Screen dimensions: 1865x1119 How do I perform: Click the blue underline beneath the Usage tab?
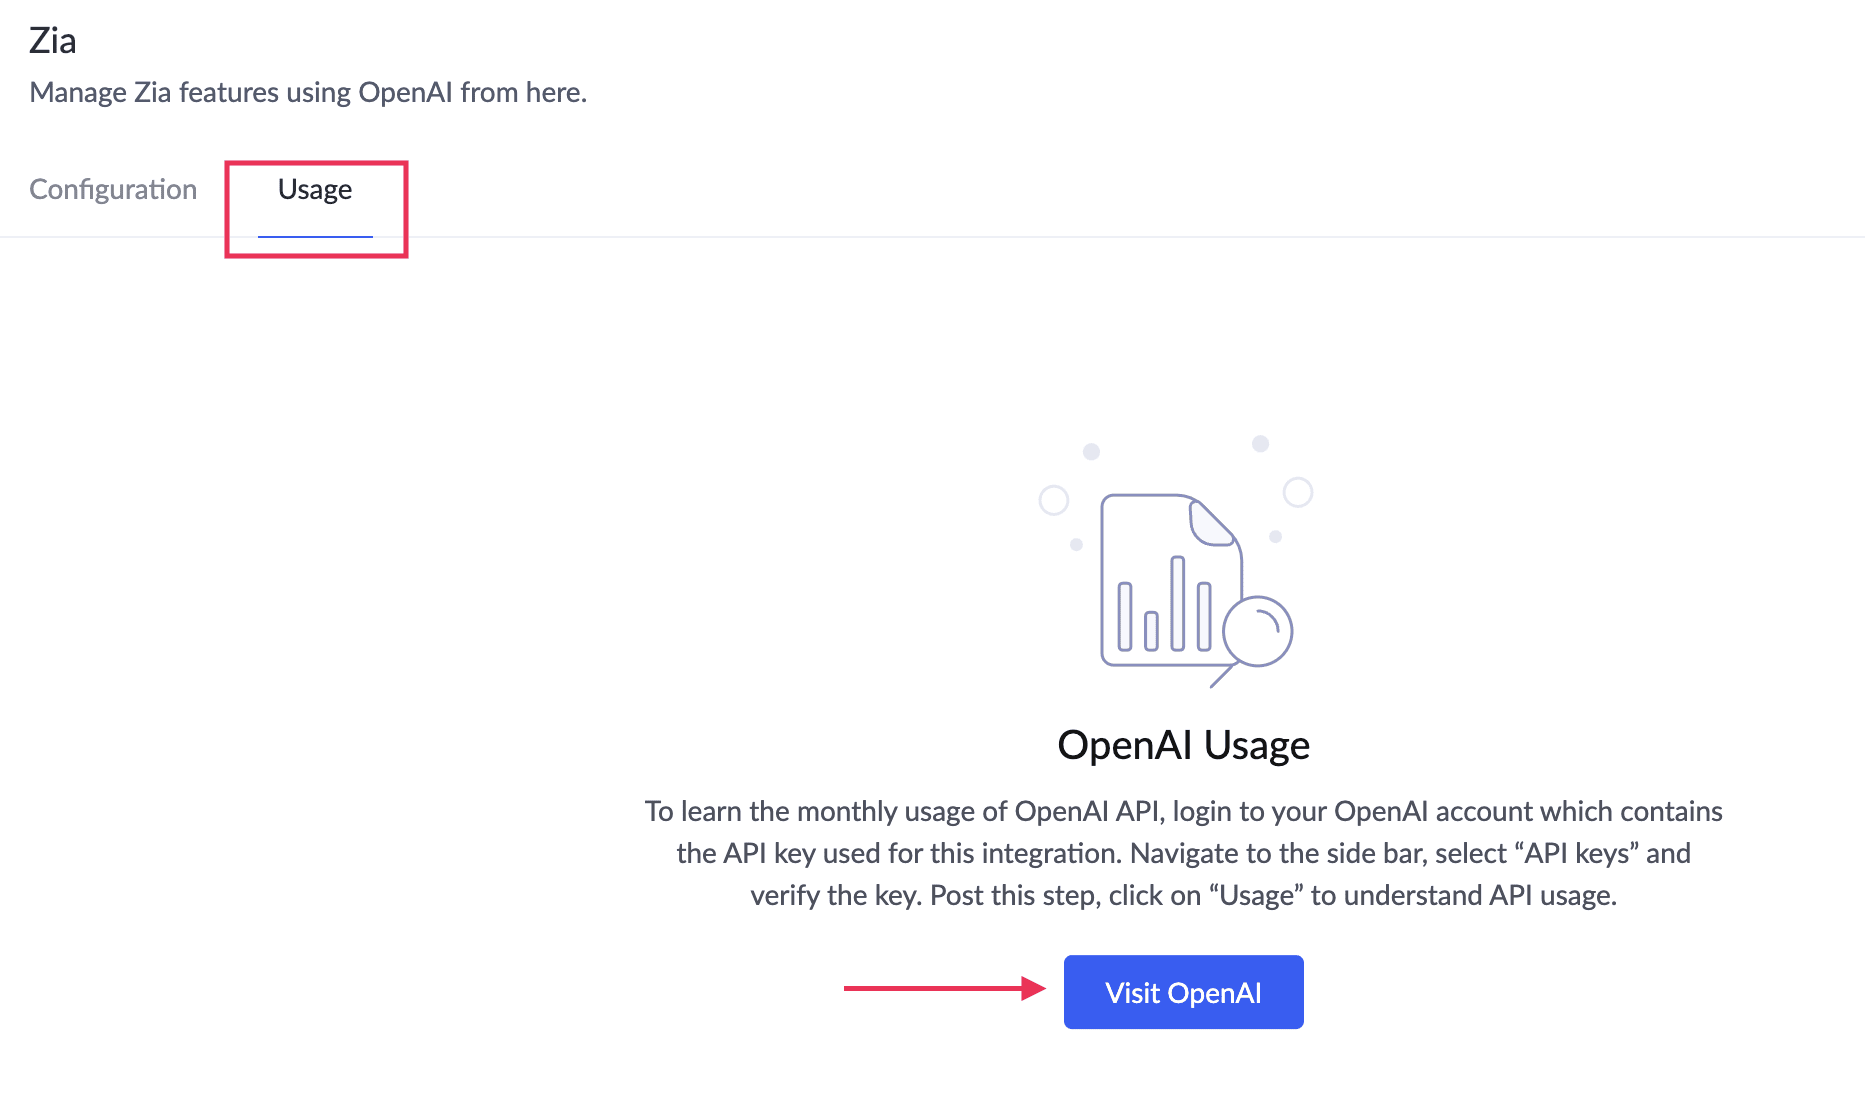315,237
